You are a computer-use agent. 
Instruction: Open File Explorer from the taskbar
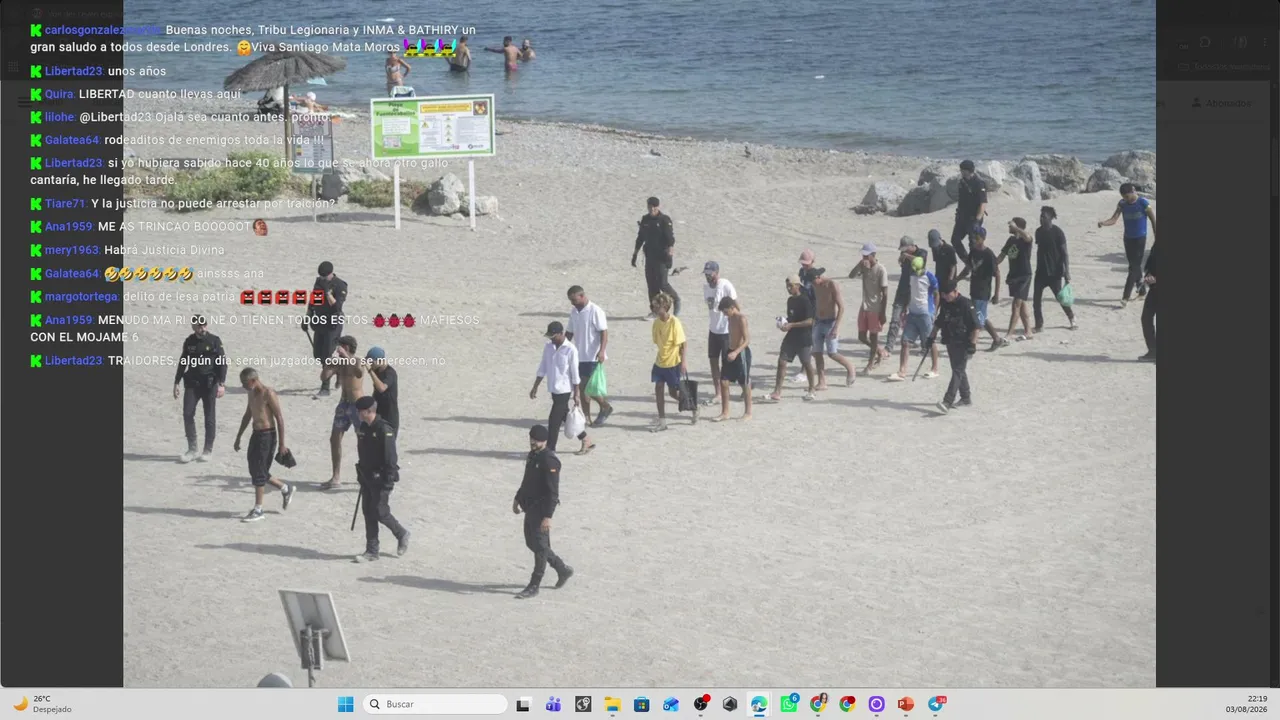[x=612, y=704]
